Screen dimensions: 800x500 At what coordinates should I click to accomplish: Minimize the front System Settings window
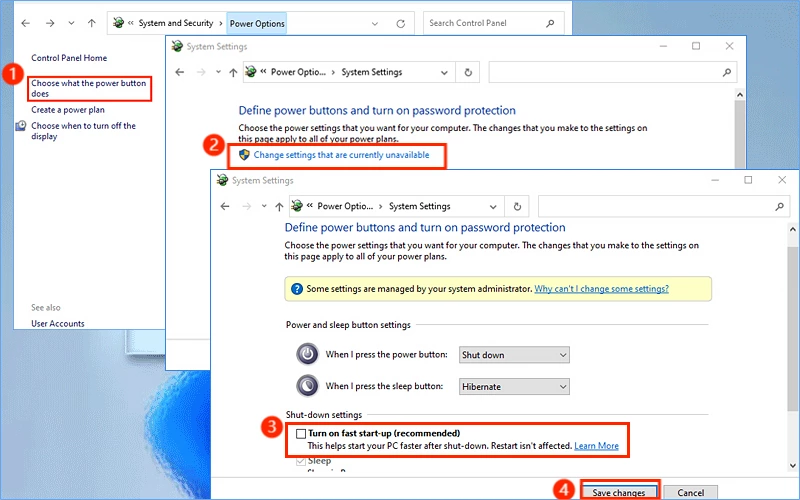tap(715, 180)
